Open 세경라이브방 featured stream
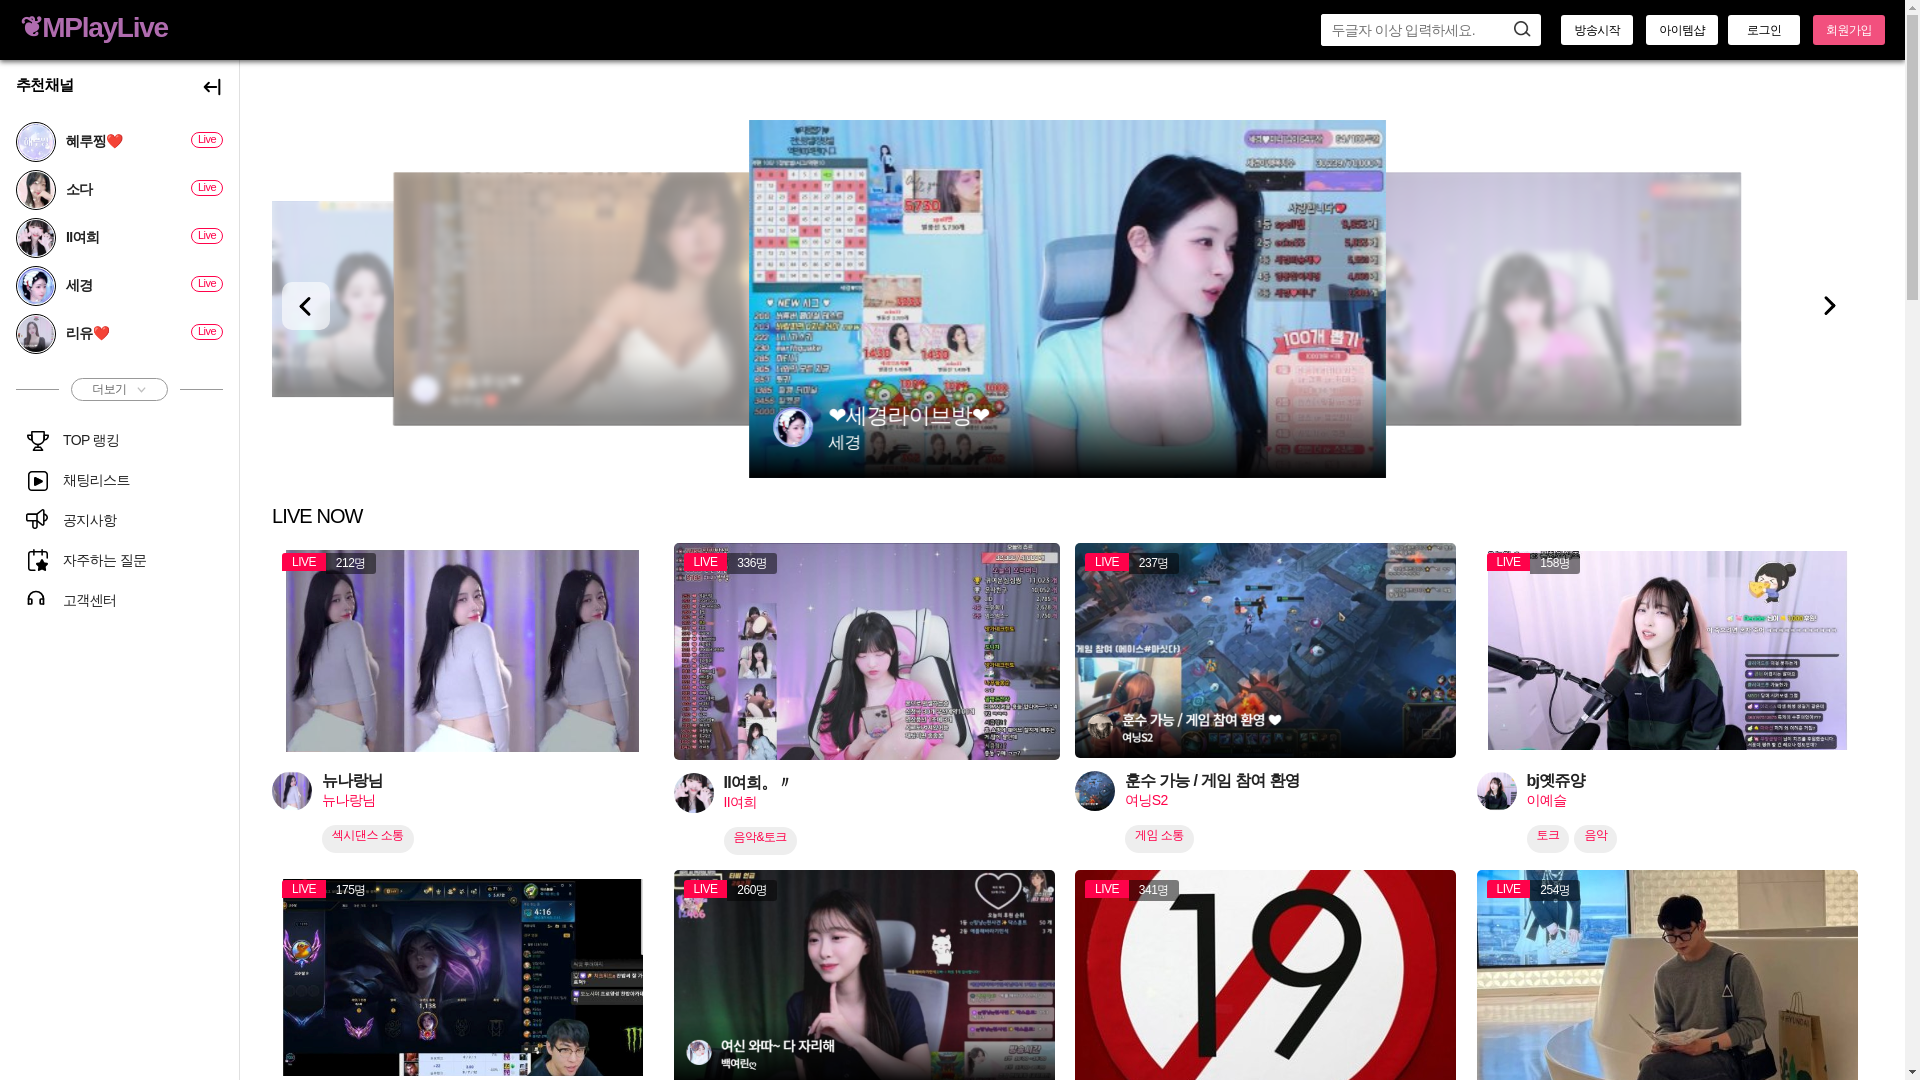Screen dimensions: 1920x1080 pos(1067,299)
